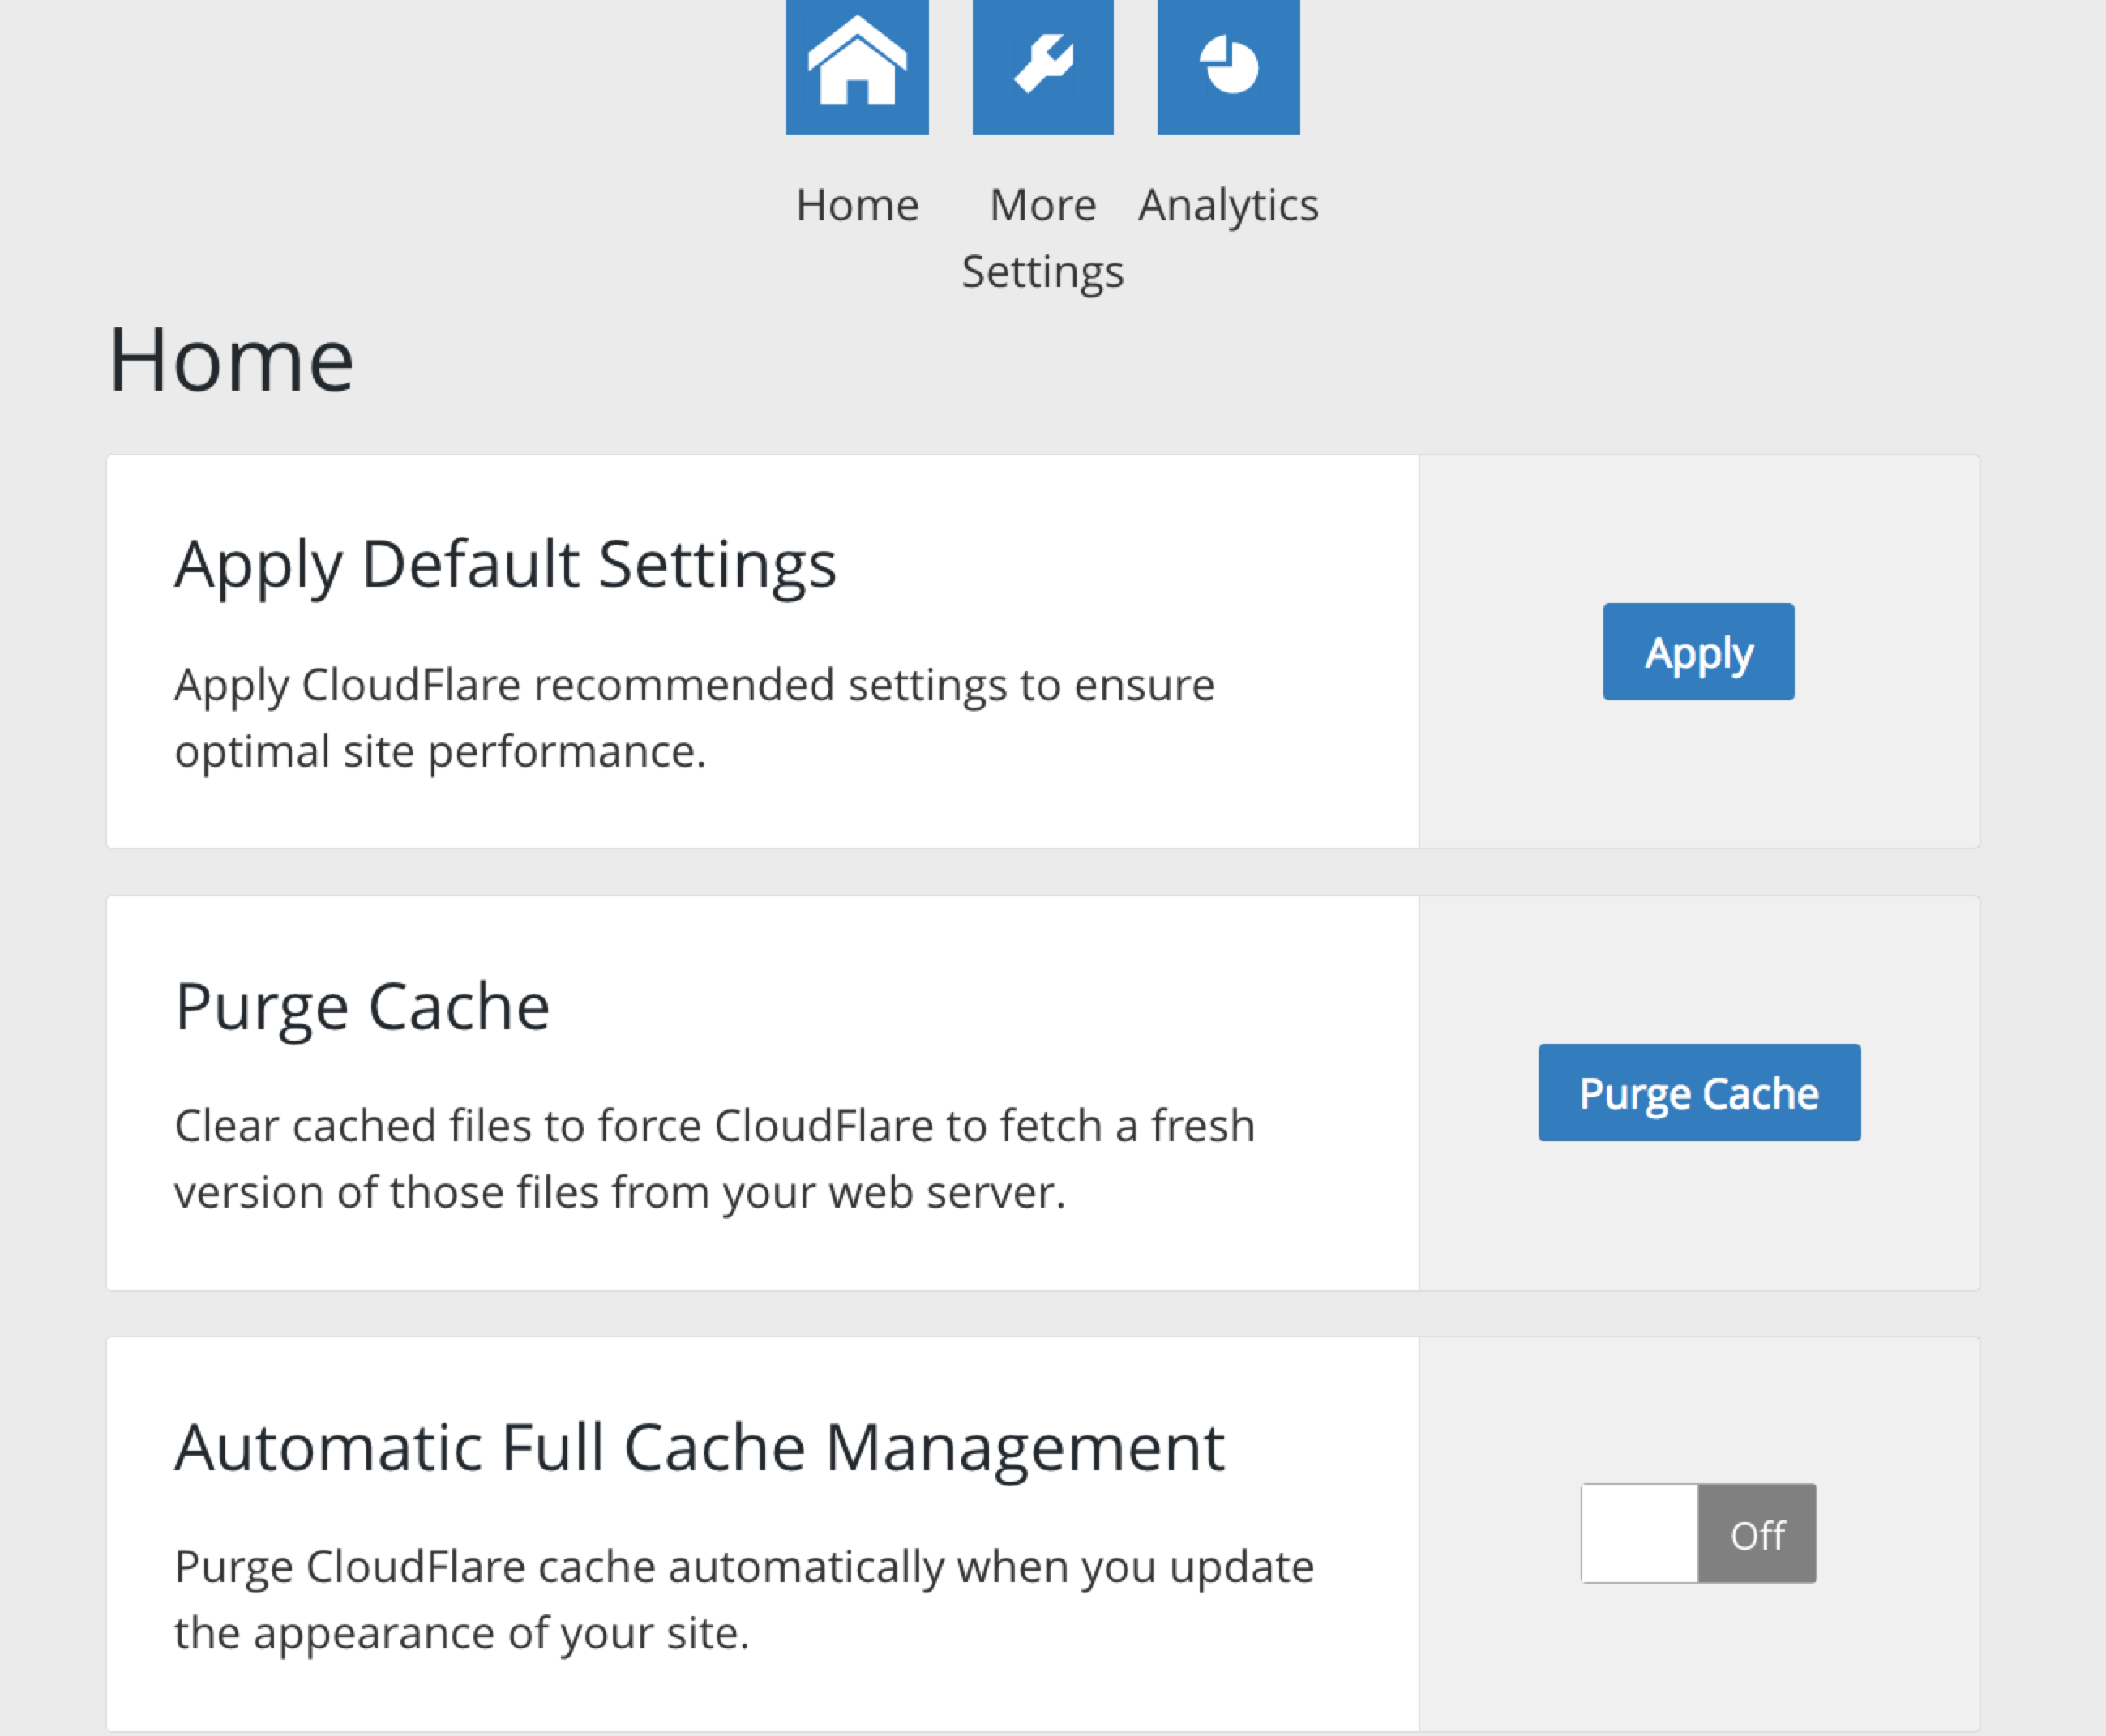This screenshot has height=1736, width=2106.
Task: Select the Home tab label
Action: (x=857, y=205)
